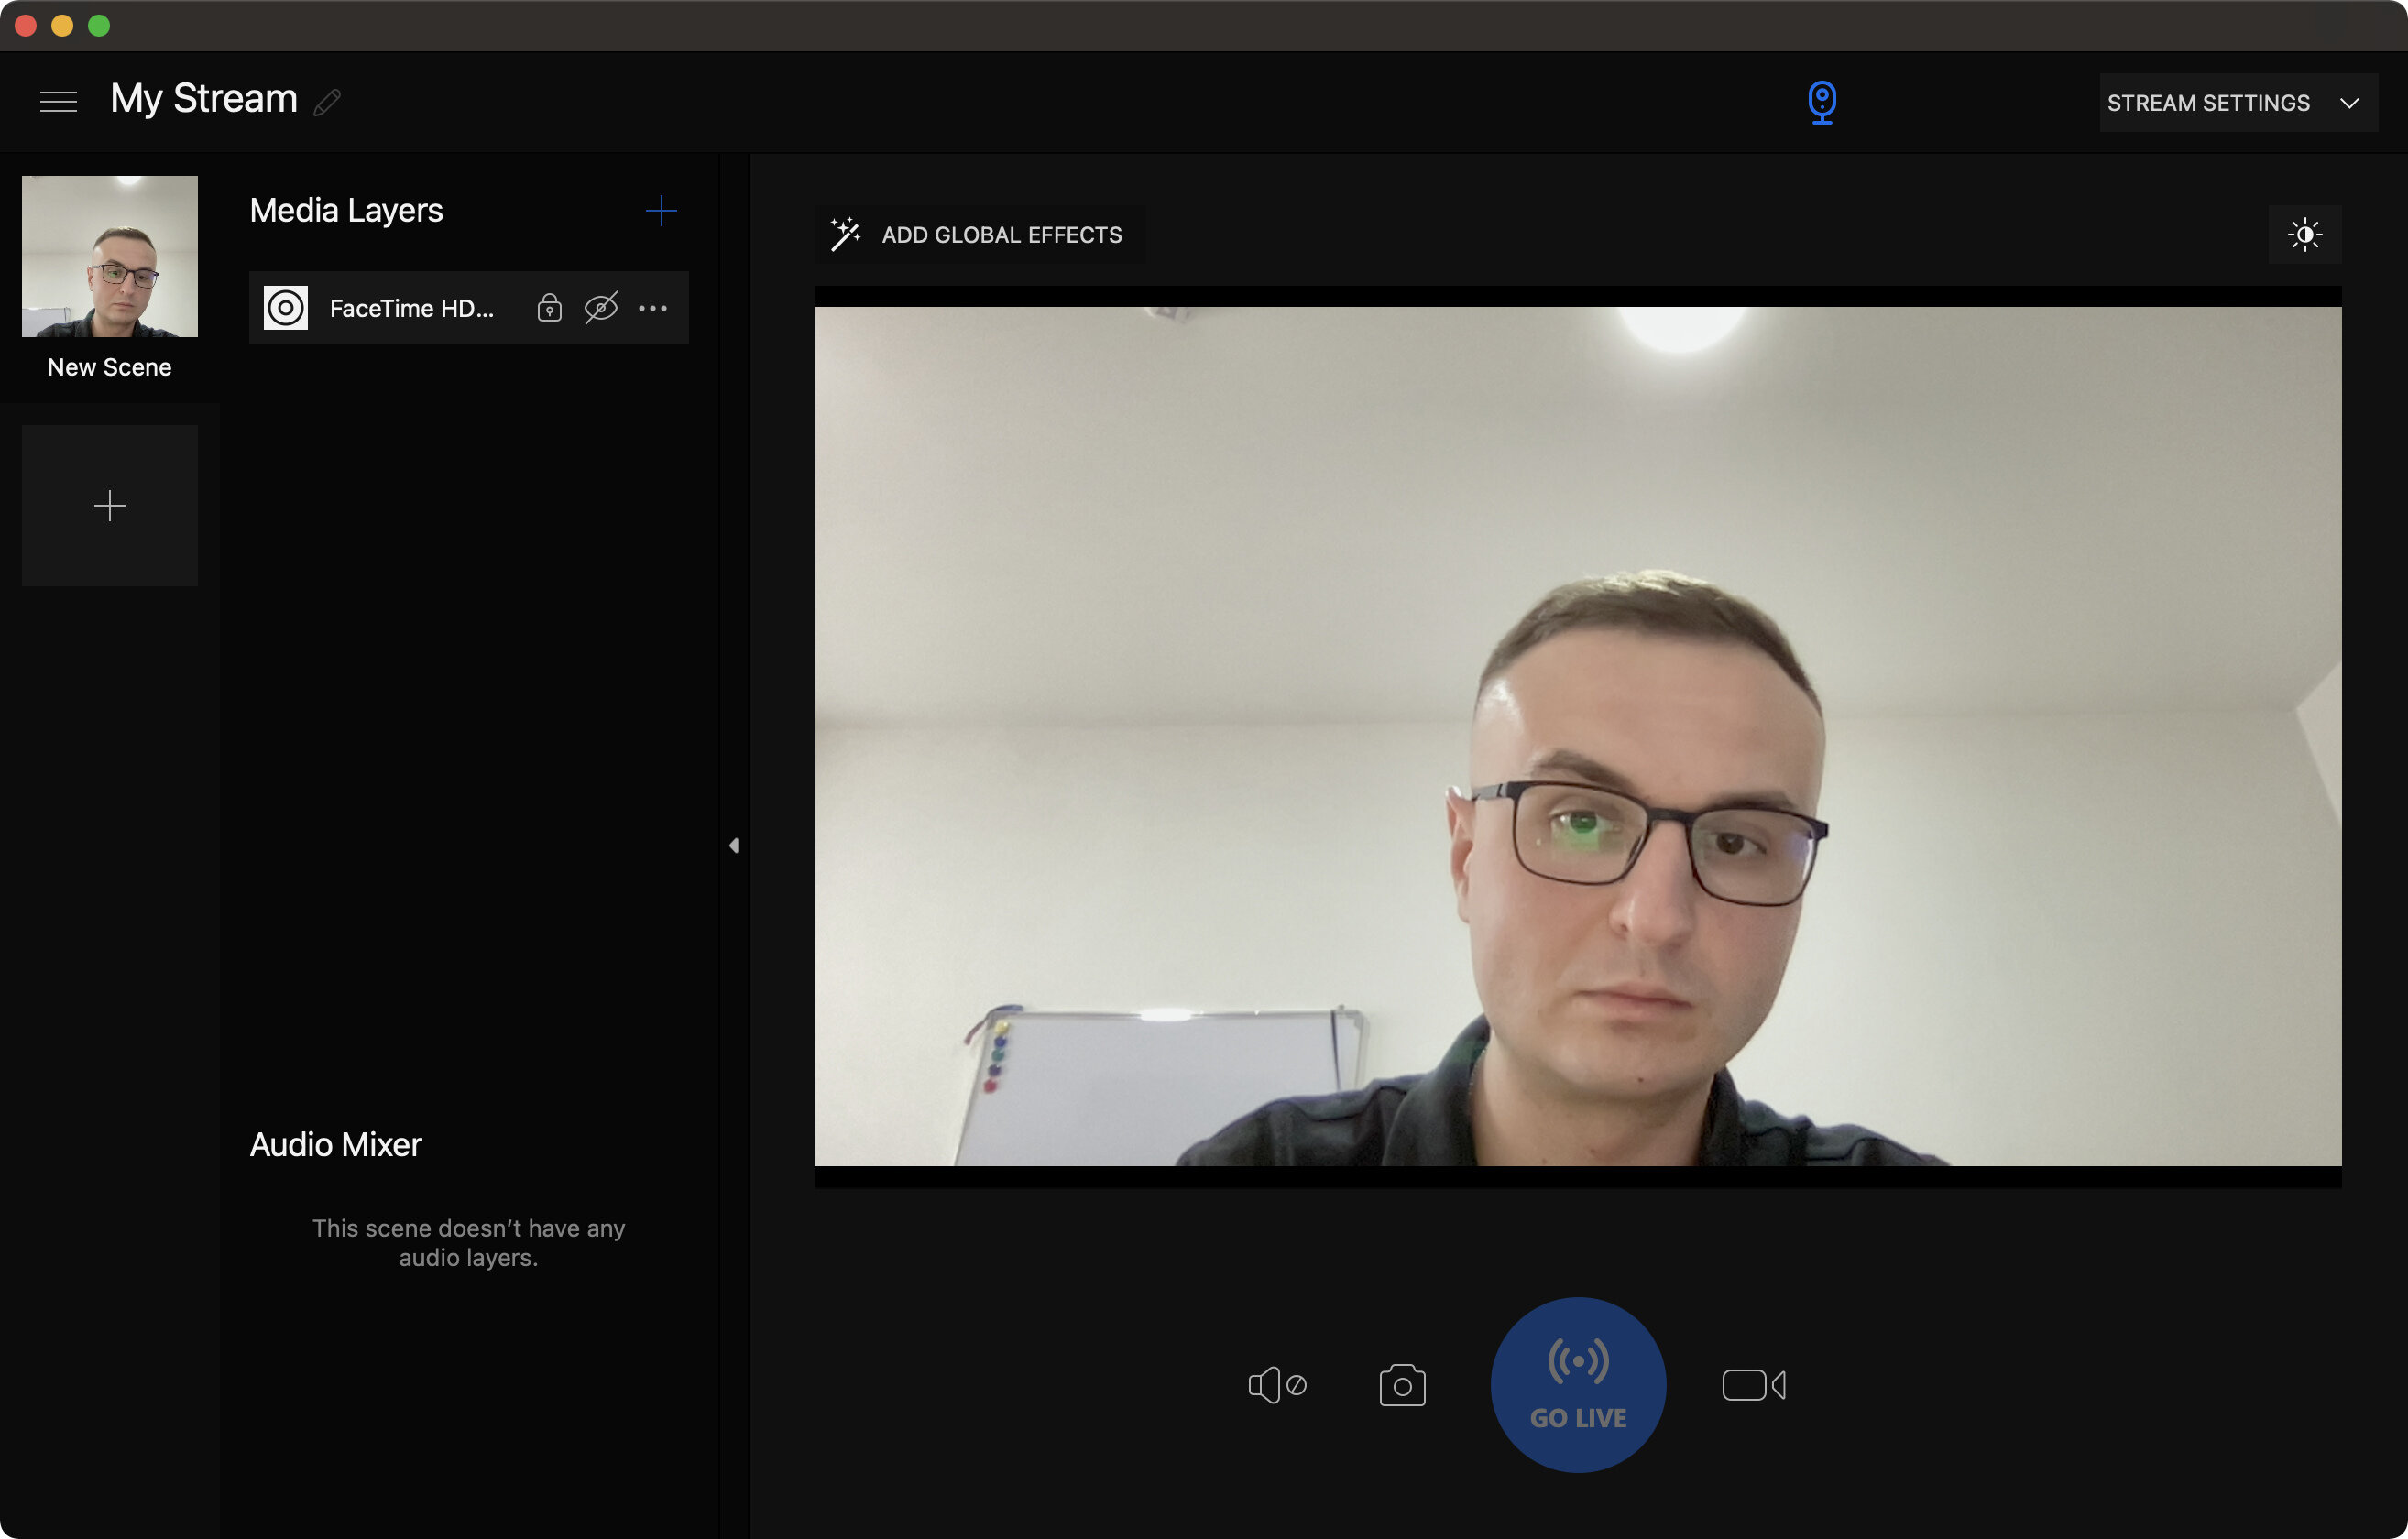This screenshot has height=1539, width=2408.
Task: Click Audio Mixer section label
Action: 334,1144
